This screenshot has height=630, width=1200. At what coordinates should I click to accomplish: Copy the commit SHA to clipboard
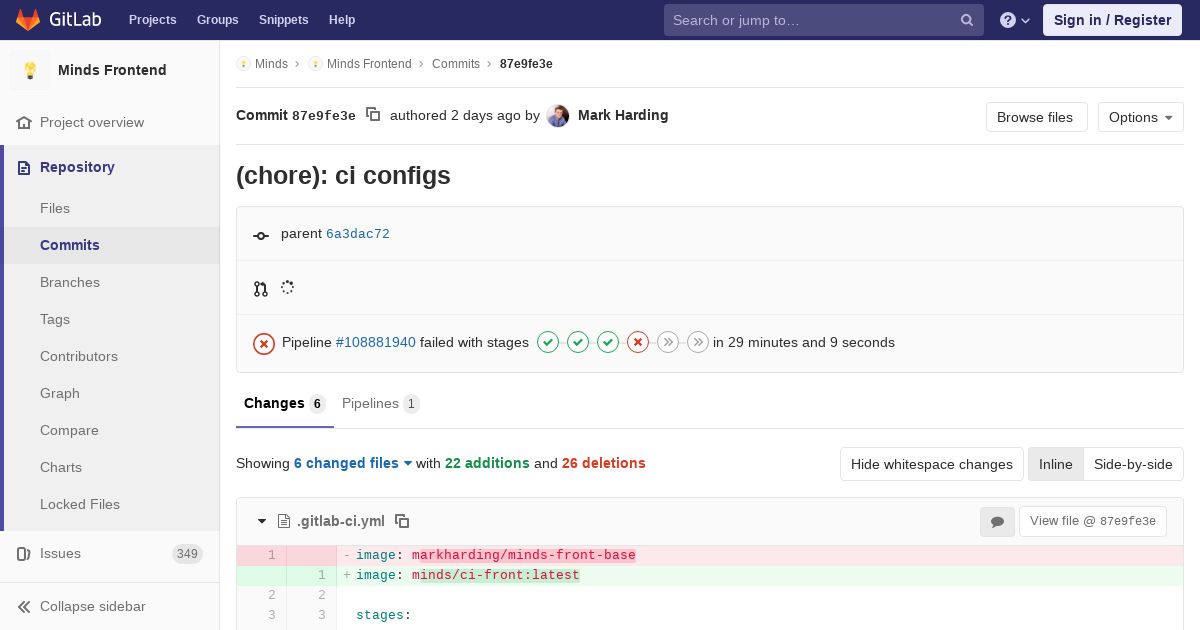point(373,115)
